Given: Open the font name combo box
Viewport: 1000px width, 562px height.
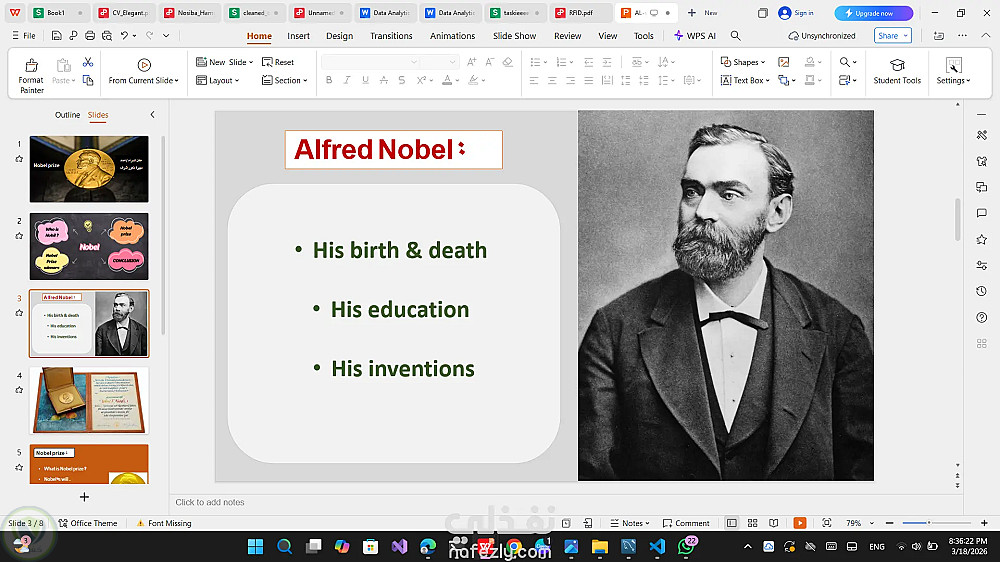Looking at the screenshot, I should (x=370, y=62).
